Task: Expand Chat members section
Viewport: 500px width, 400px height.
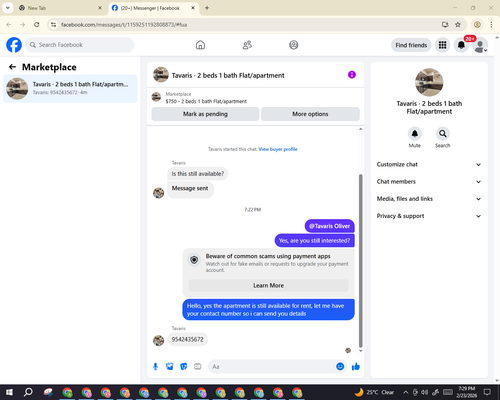Action: click(x=429, y=182)
